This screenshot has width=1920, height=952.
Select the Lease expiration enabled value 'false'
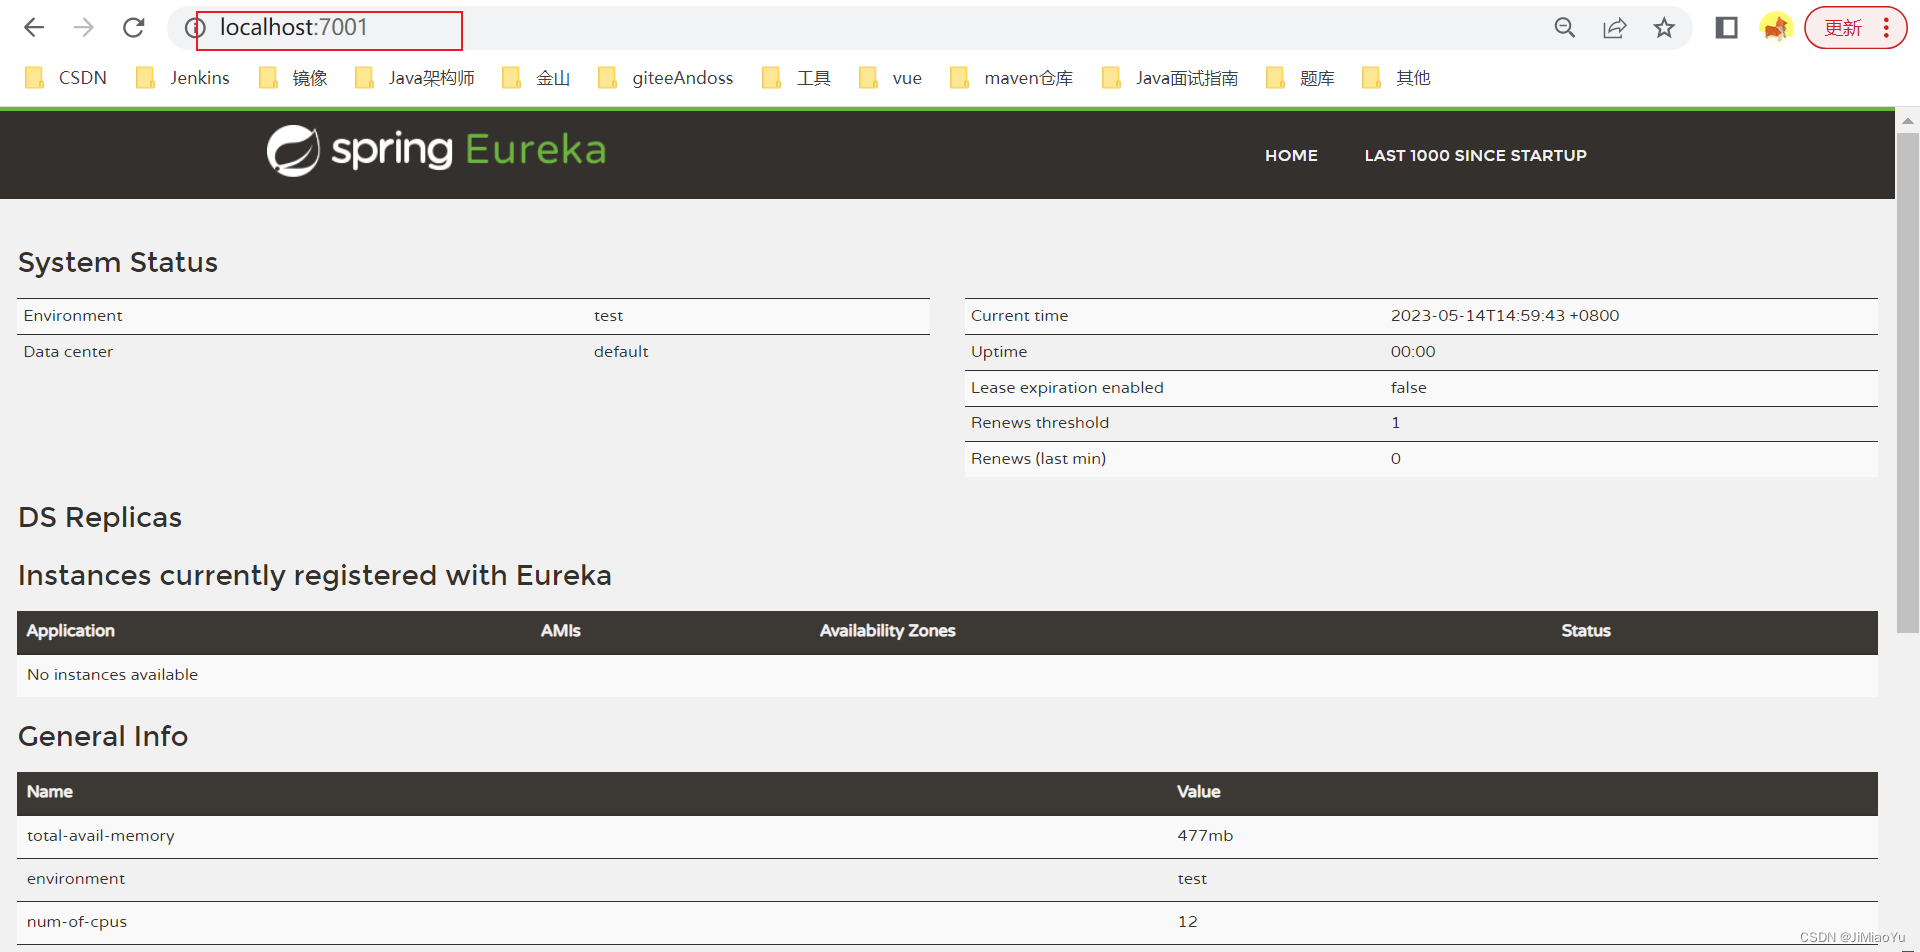point(1408,388)
